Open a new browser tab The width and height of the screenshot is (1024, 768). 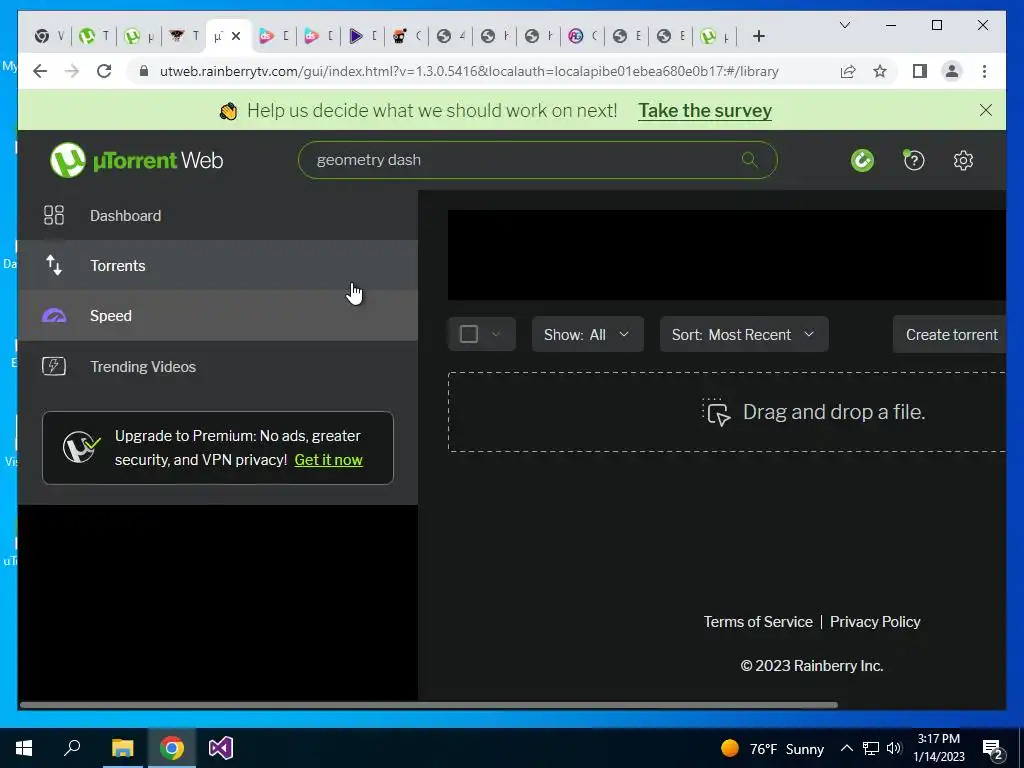(x=758, y=36)
